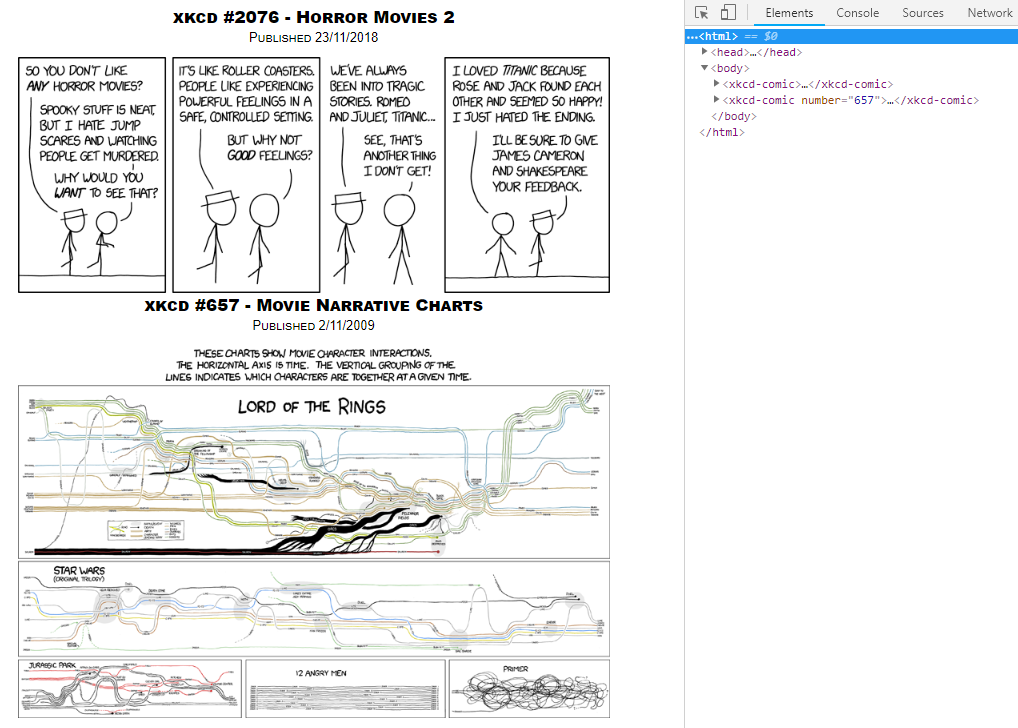Select the html root node row

click(851, 36)
